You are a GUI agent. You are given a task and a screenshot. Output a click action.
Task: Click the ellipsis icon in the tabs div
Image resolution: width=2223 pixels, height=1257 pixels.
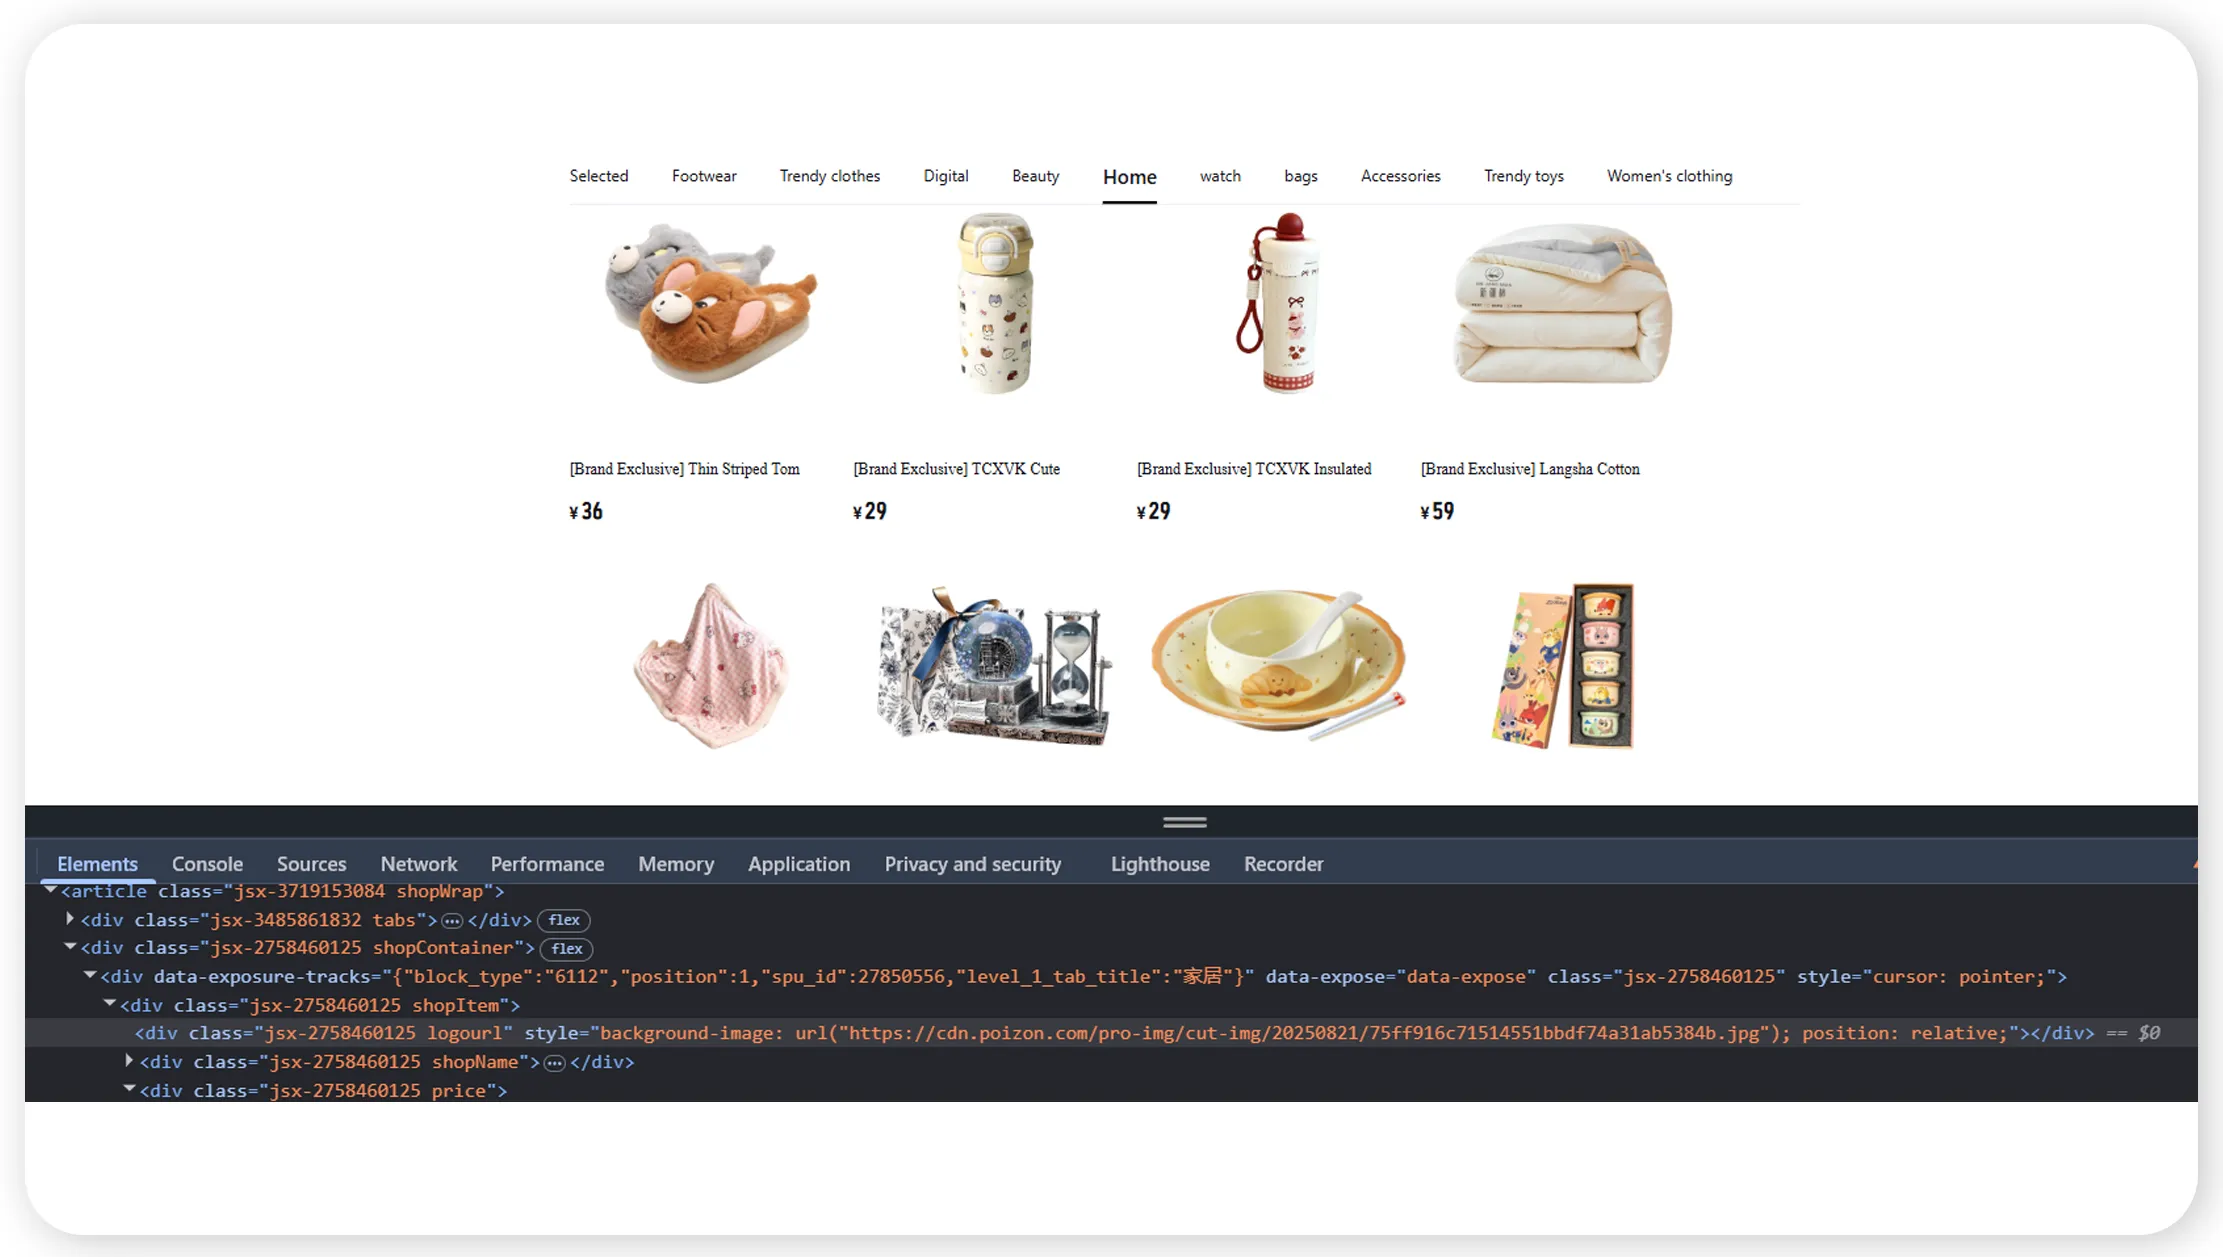pyautogui.click(x=452, y=920)
